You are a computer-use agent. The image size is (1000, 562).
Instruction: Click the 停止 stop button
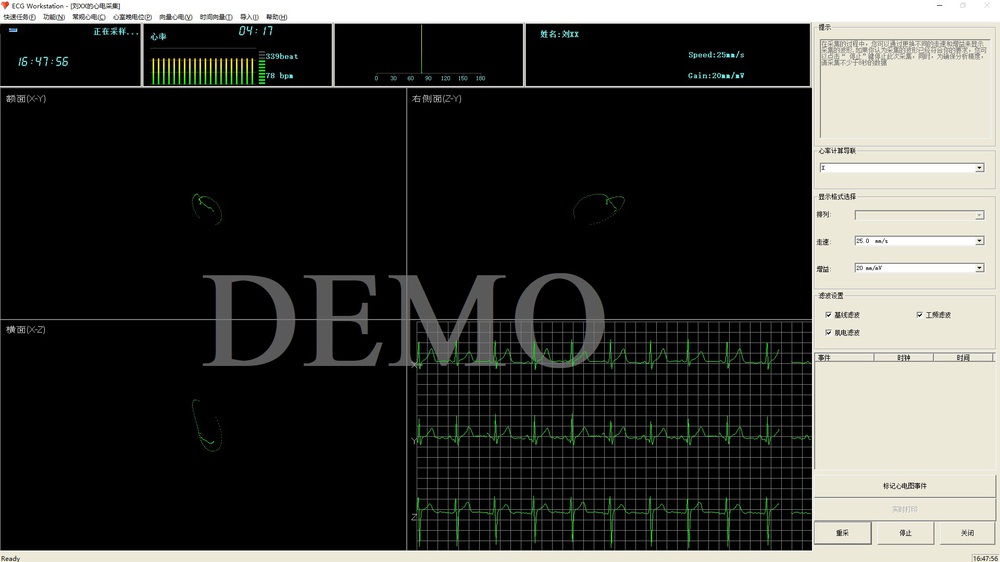[905, 533]
